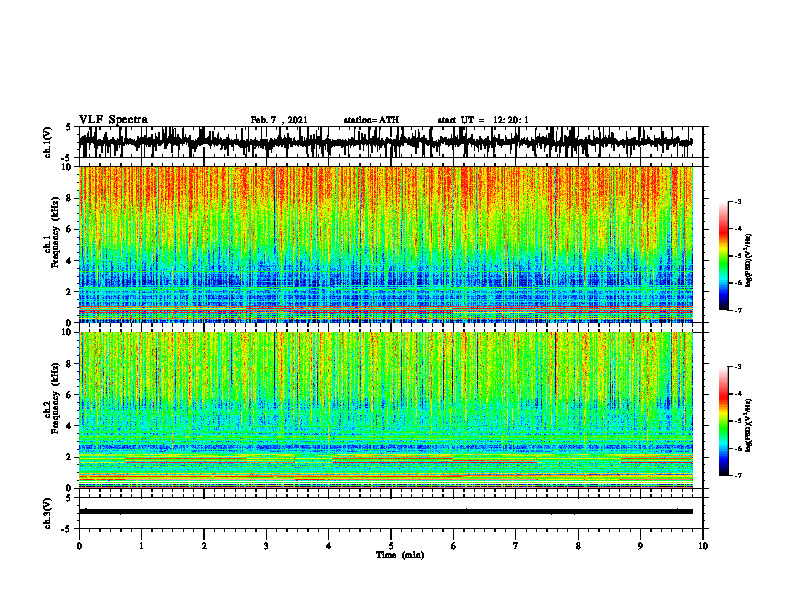Image resolution: width=792 pixels, height=612 pixels.
Task: Click the 'station= ATH' label
Action: (371, 120)
